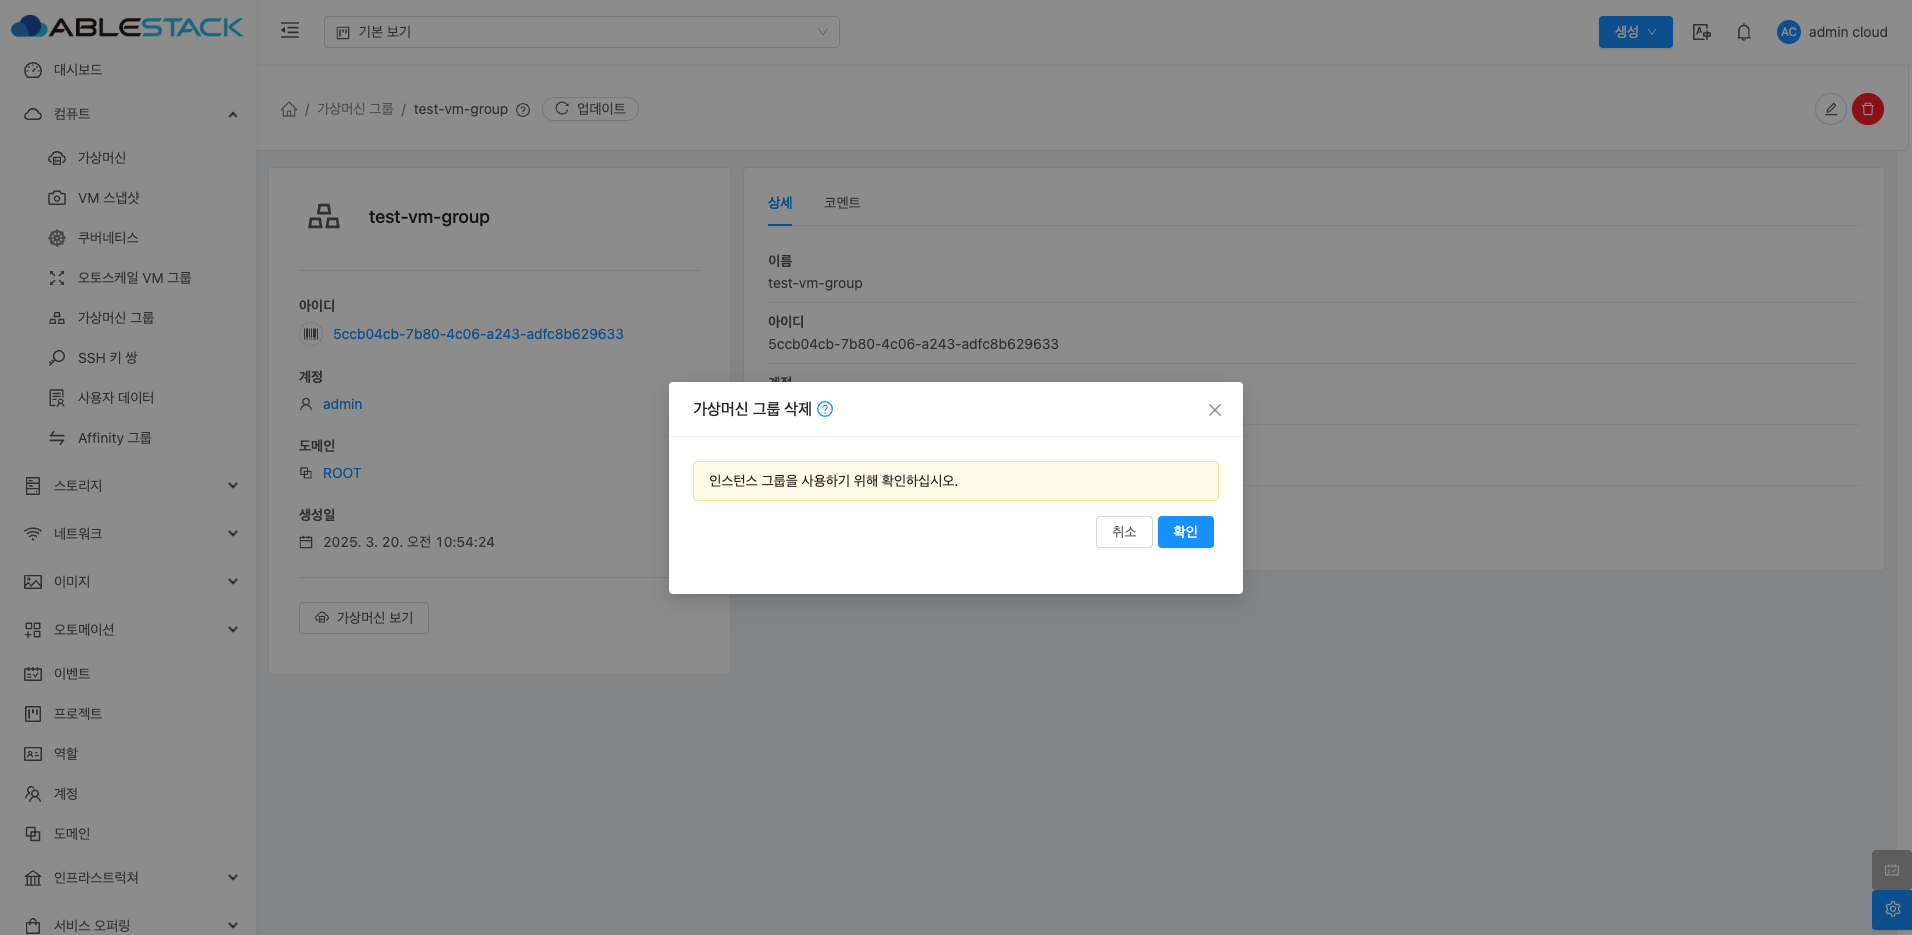
Task: Open the ROOT domain link
Action: pyautogui.click(x=342, y=473)
